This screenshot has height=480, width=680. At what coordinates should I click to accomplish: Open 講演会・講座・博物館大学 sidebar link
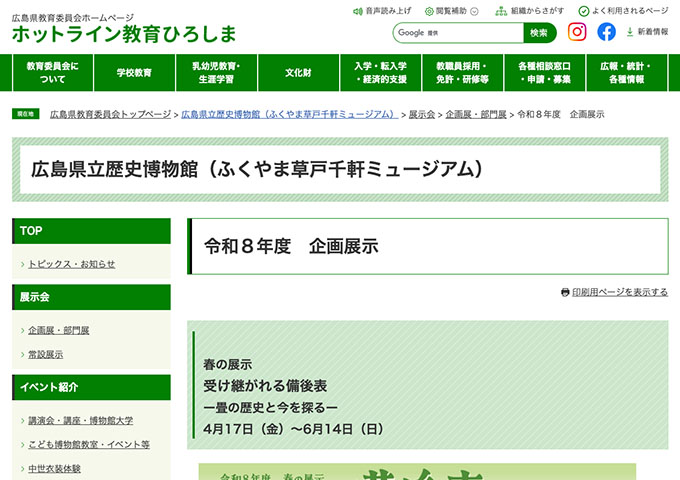pyautogui.click(x=81, y=421)
